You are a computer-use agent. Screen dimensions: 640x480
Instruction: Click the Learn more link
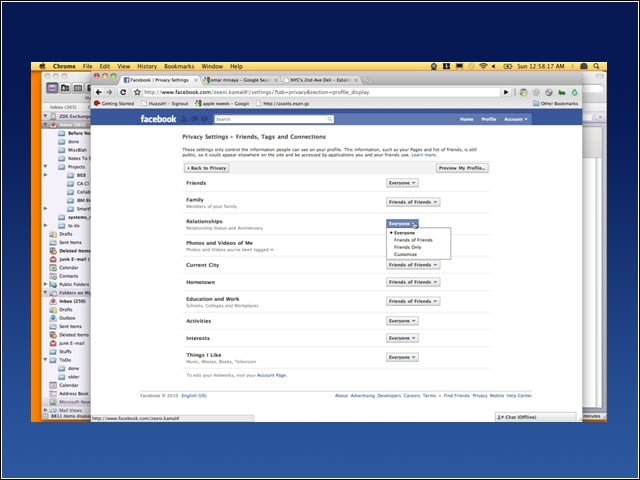424,155
